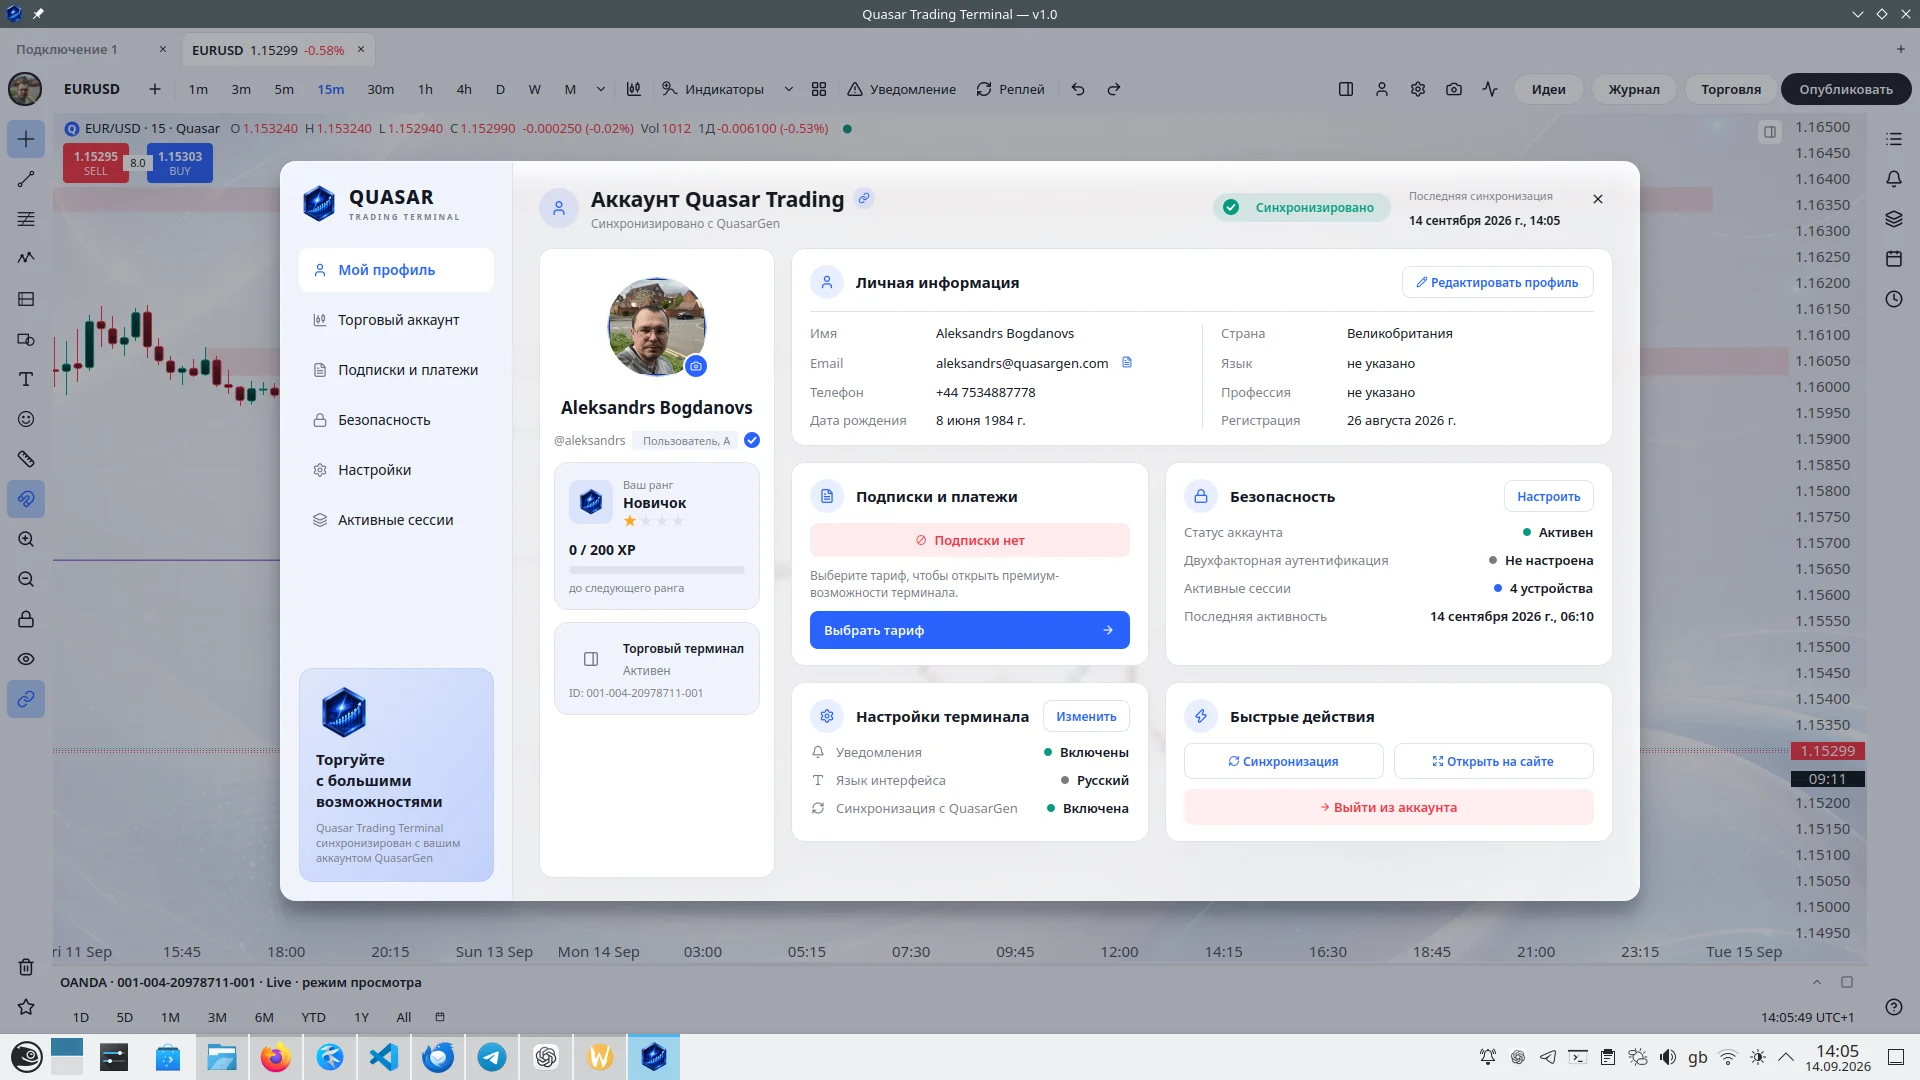Image resolution: width=1920 pixels, height=1080 pixels.
Task: Click the Редактировать профиль button
Action: coord(1497,283)
